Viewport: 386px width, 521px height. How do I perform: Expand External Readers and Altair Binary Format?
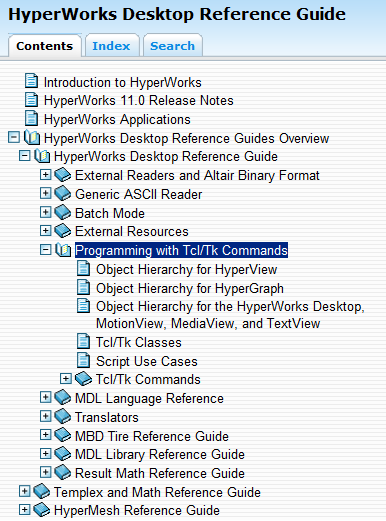[x=45, y=174]
